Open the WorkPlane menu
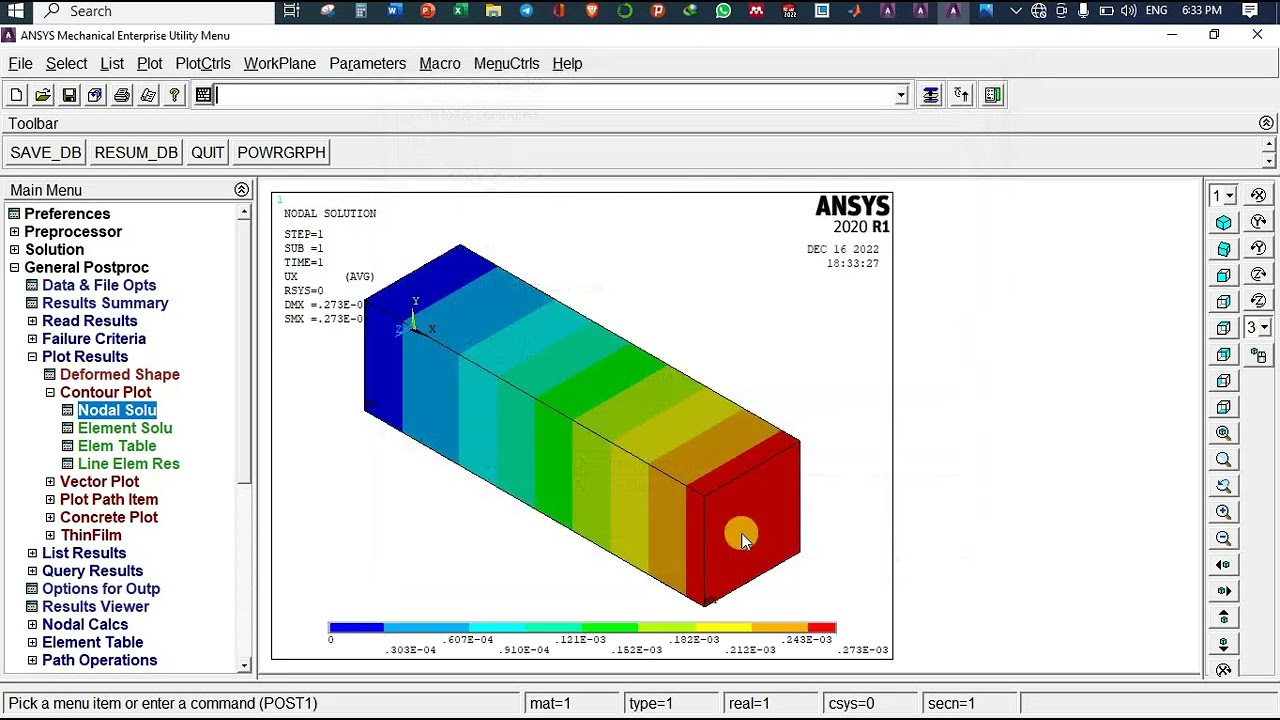 click(x=280, y=63)
